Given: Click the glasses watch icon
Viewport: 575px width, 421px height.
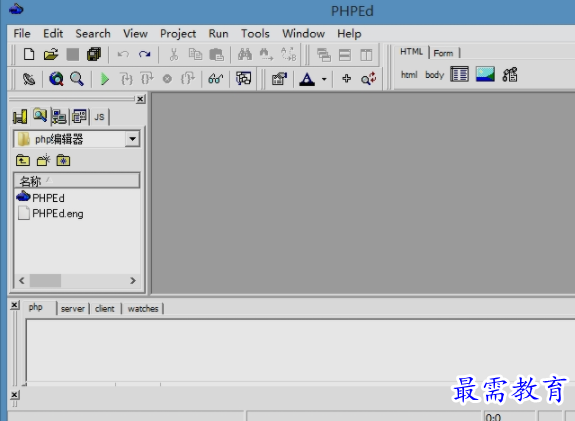Looking at the screenshot, I should tap(216, 79).
